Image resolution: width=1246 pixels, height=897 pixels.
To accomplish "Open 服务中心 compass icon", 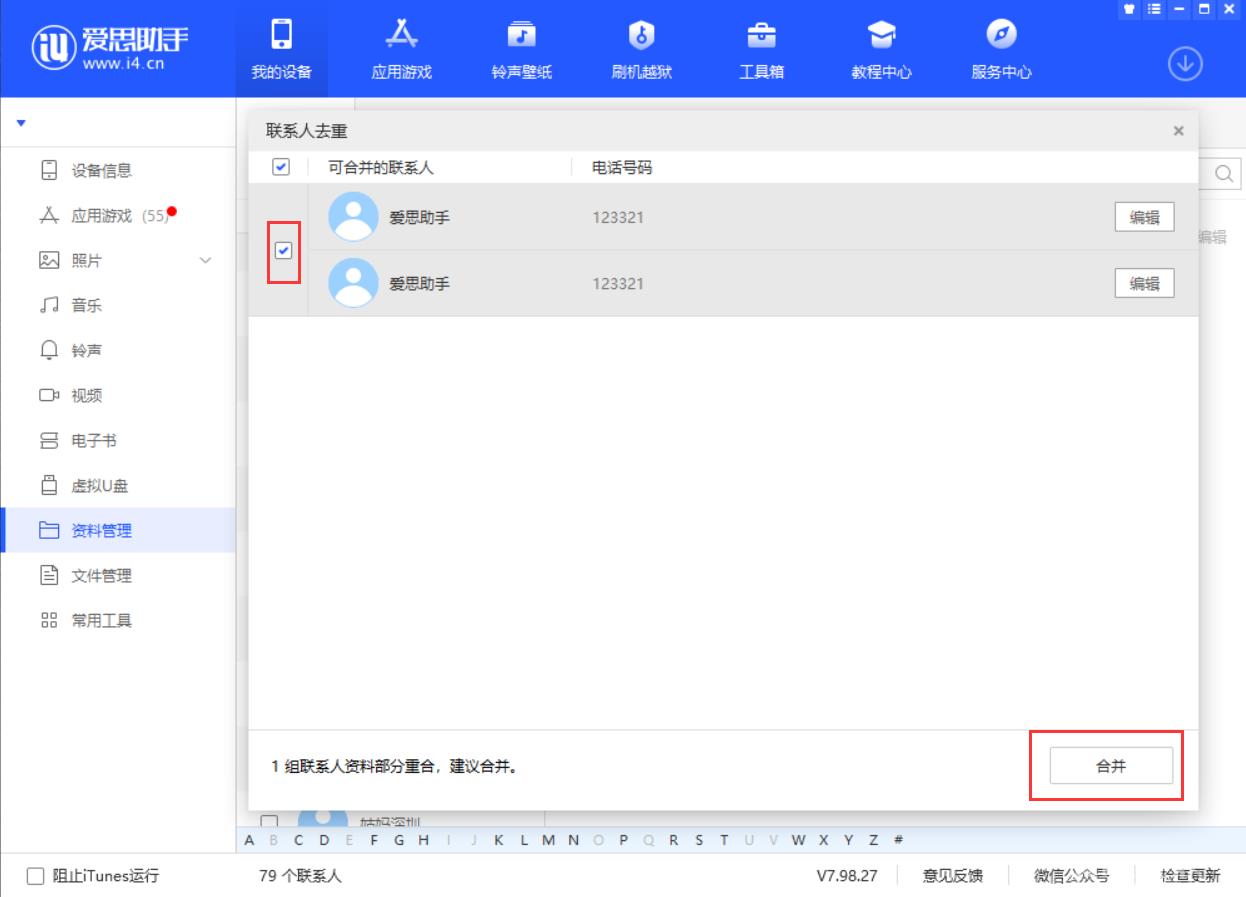I will pos(1001,37).
